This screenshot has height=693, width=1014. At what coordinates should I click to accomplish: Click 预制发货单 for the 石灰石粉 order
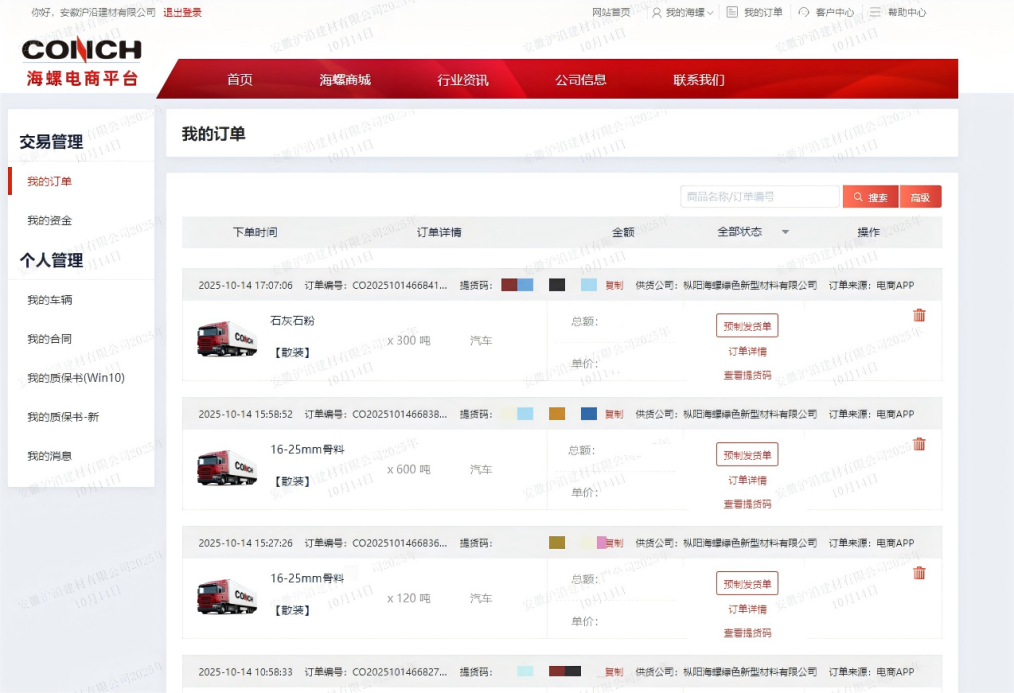click(x=747, y=326)
